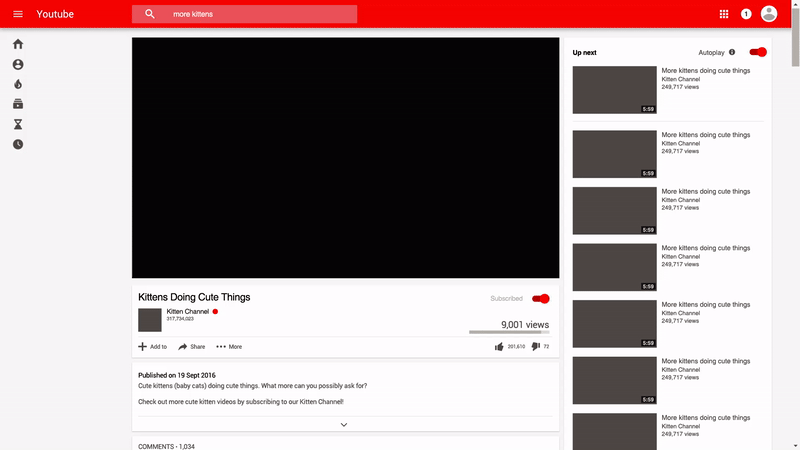Play the main video area
Image resolution: width=800 pixels, height=450 pixels.
(345, 158)
